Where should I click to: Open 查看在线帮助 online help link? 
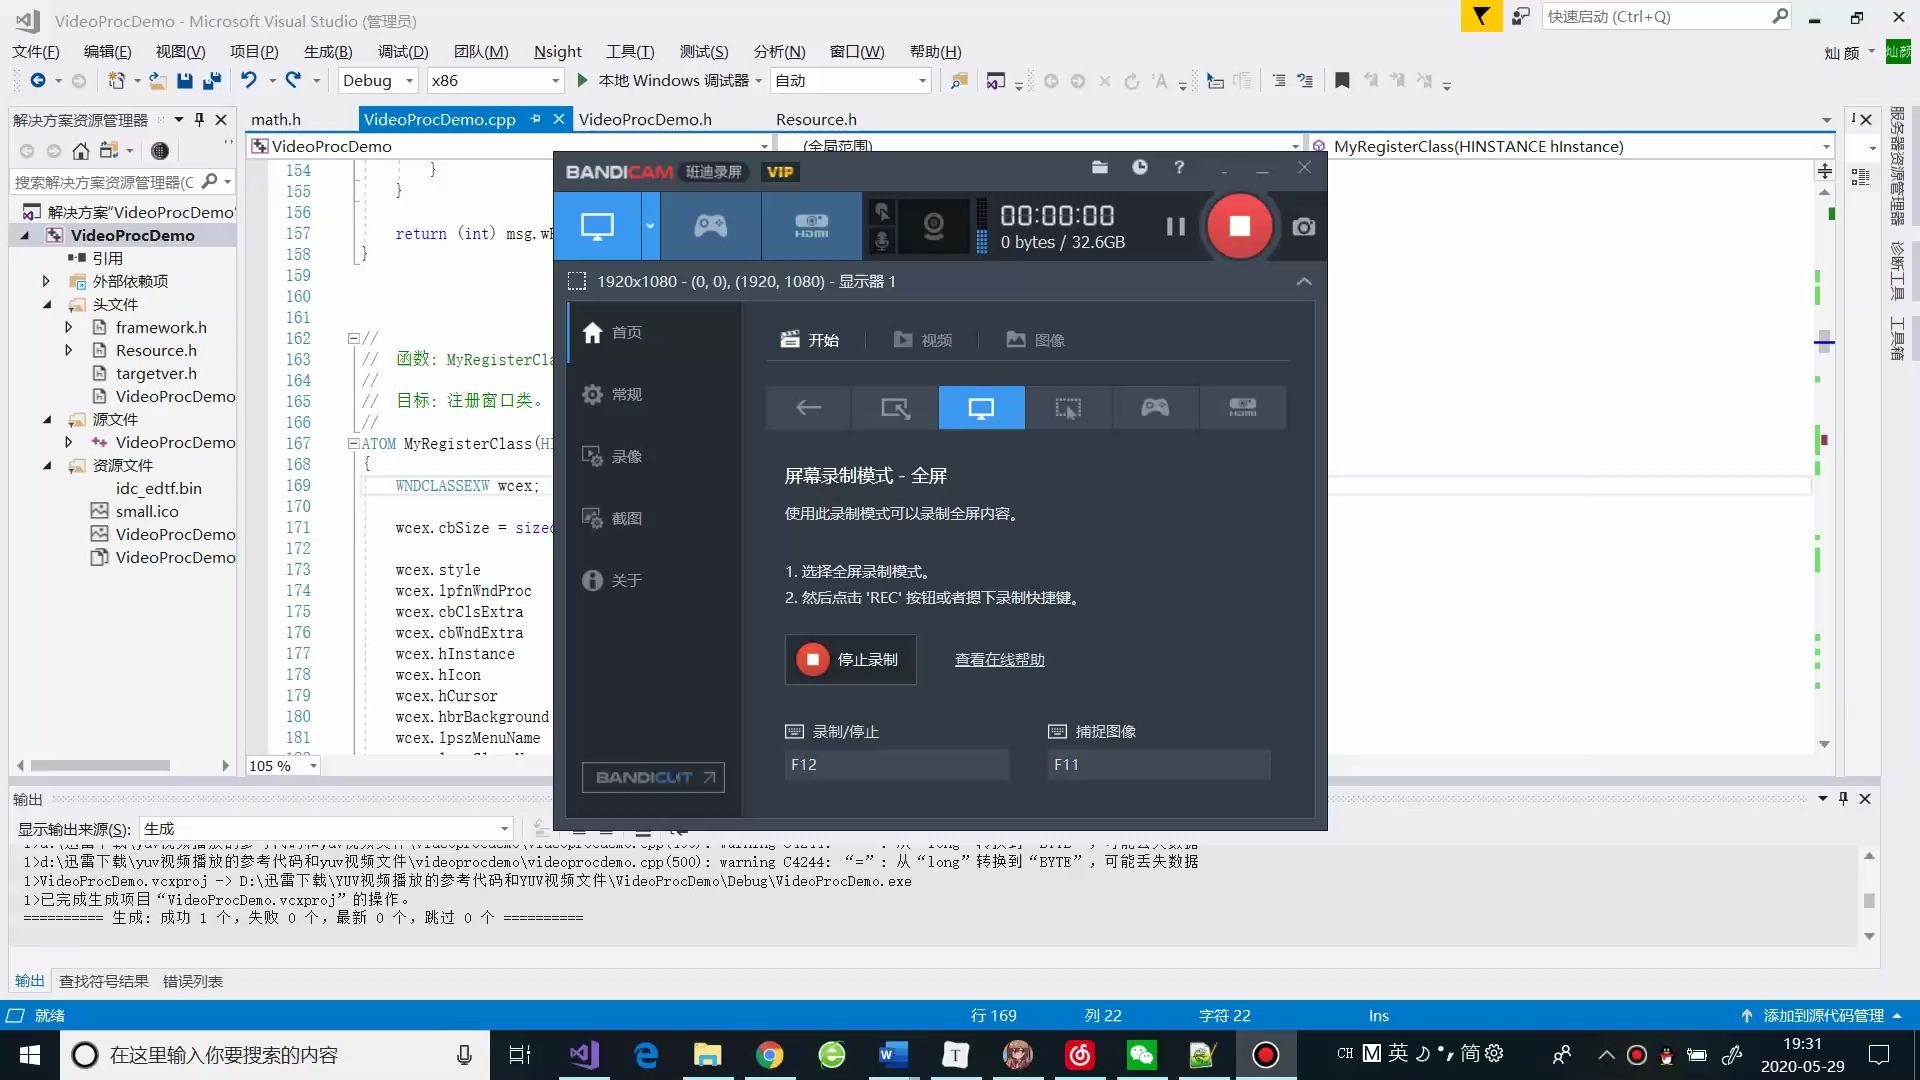point(998,658)
